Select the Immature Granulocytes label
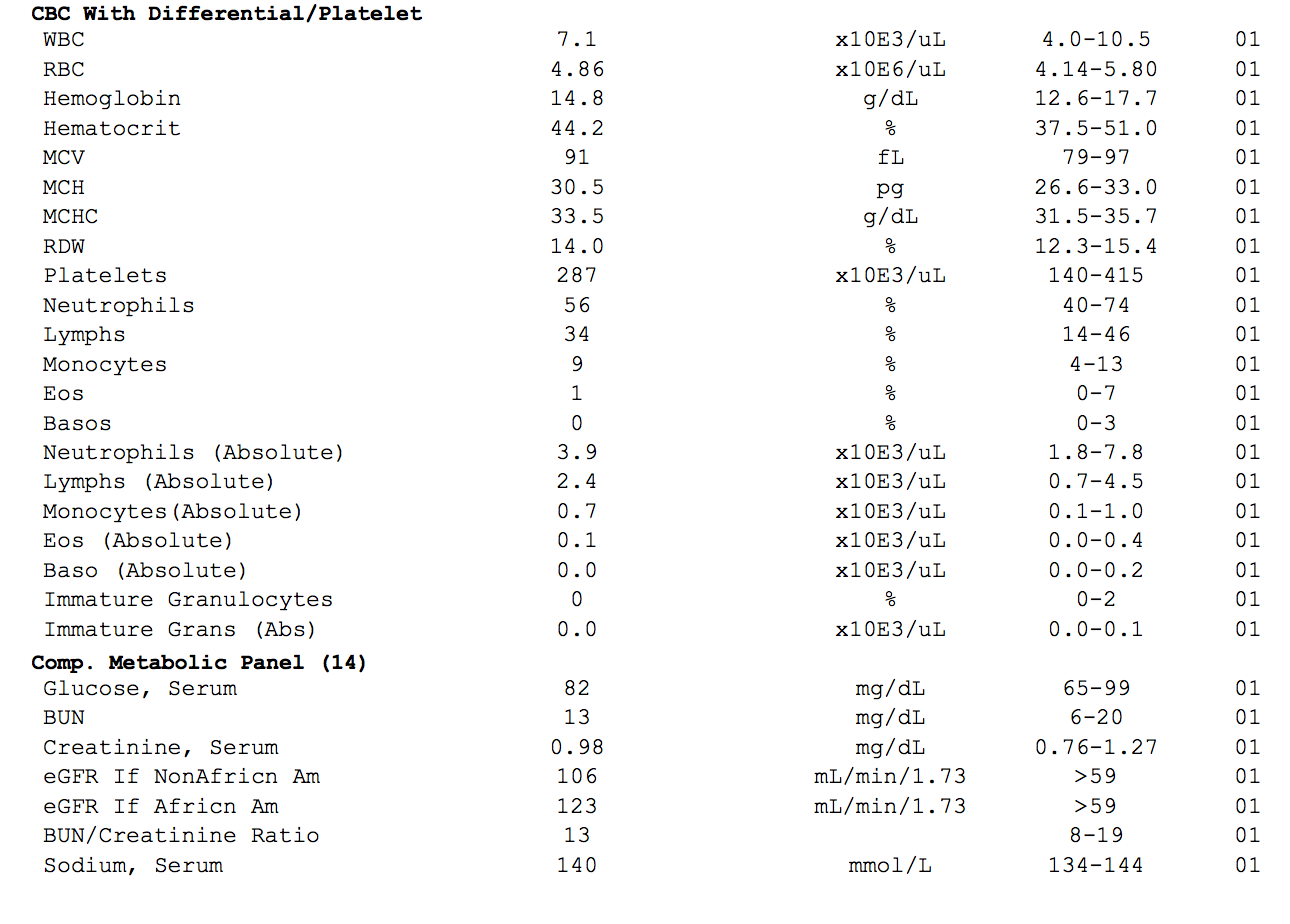1290x924 pixels. click(188, 600)
